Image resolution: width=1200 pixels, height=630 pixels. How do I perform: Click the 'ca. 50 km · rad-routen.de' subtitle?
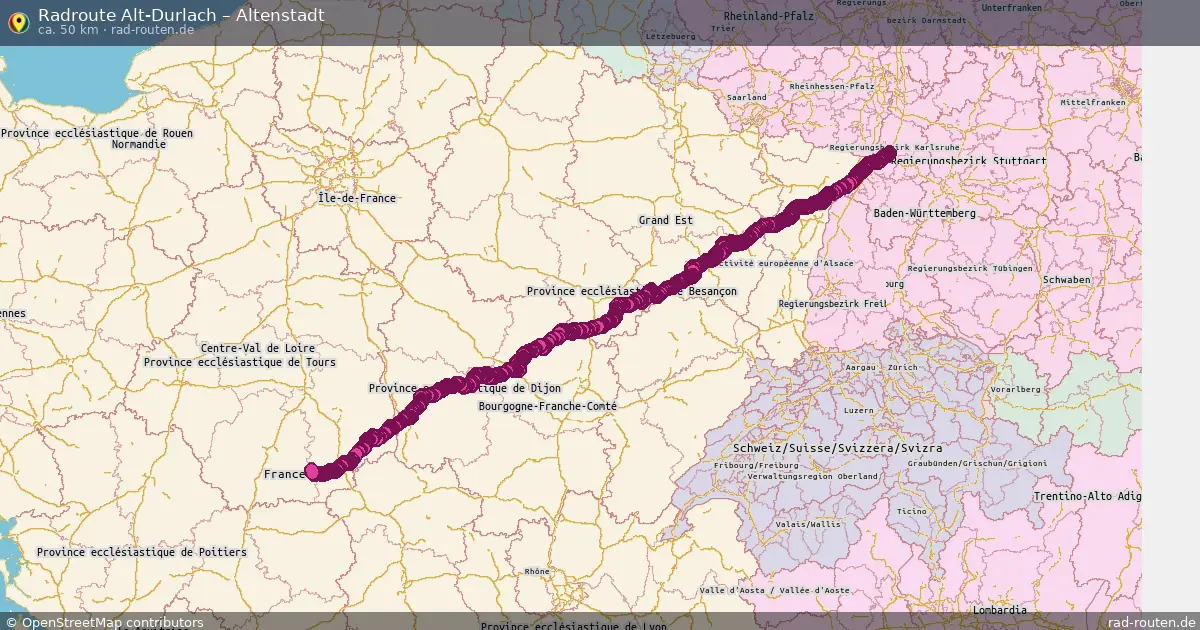pos(116,30)
